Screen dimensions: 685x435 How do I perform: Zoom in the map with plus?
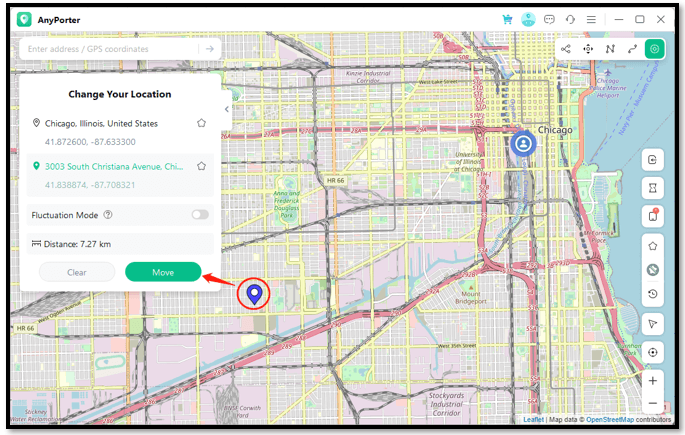click(x=653, y=381)
